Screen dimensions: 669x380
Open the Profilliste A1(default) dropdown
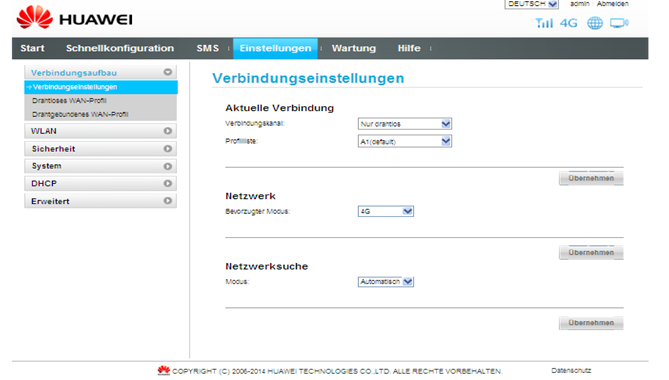pyautogui.click(x=404, y=141)
